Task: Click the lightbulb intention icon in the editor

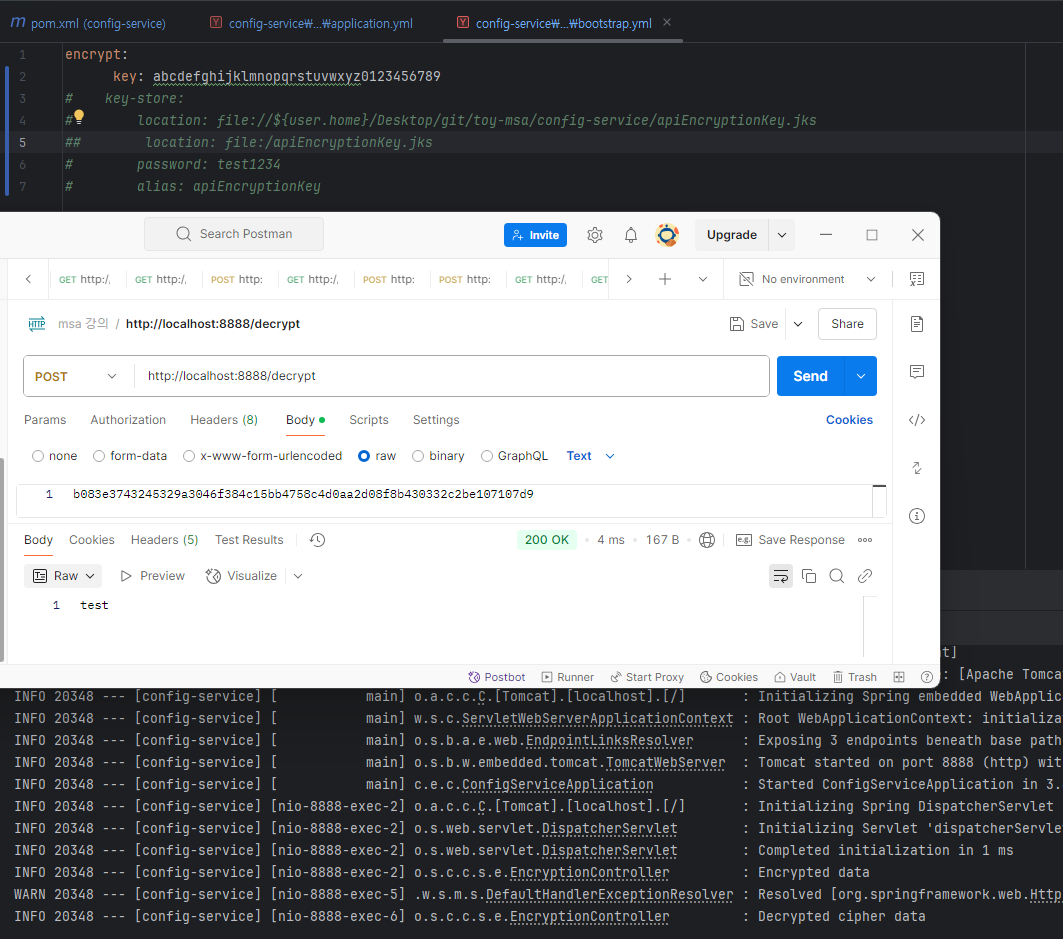Action: pyautogui.click(x=79, y=117)
